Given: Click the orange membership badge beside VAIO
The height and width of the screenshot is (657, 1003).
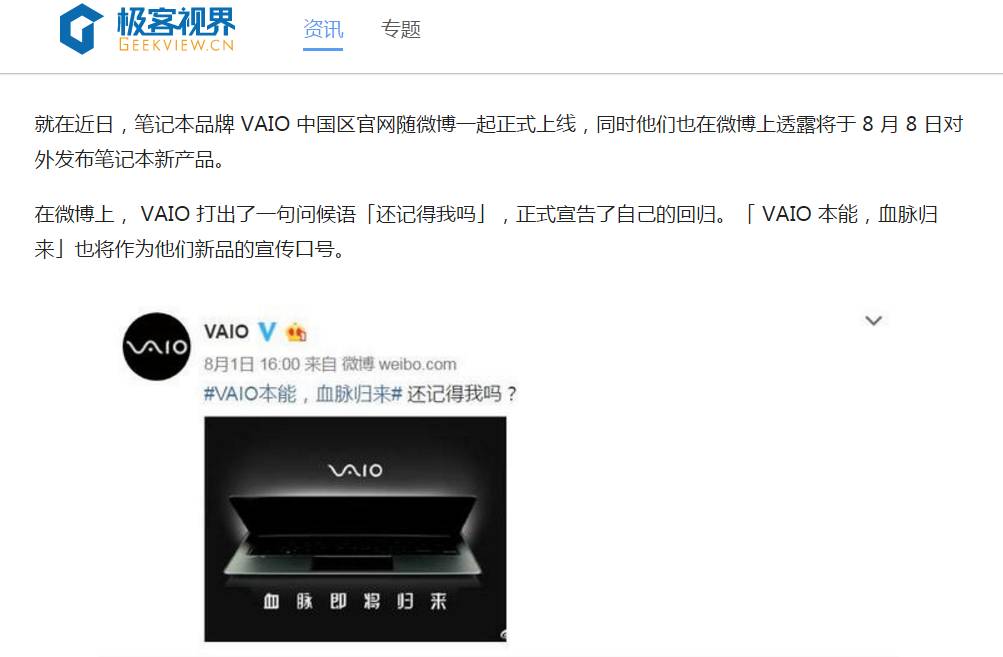Looking at the screenshot, I should point(296,332).
